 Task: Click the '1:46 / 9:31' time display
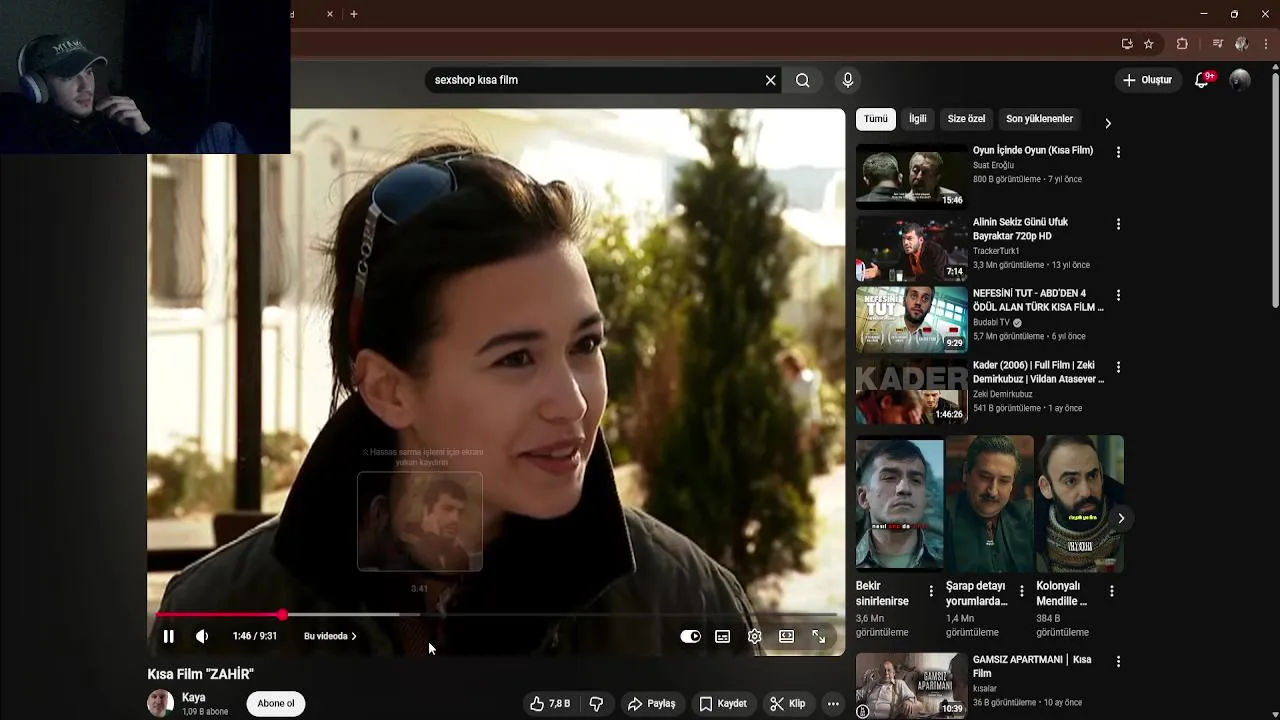click(255, 636)
